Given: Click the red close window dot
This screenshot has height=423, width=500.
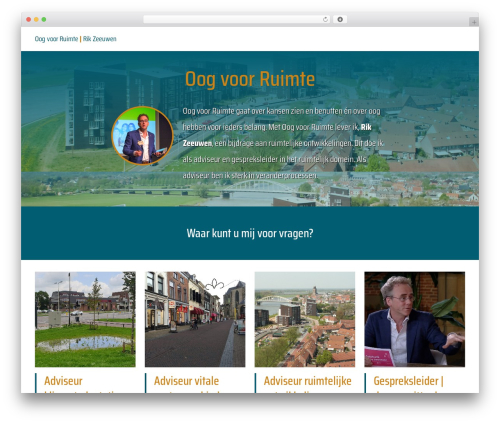Looking at the screenshot, I should tap(29, 19).
